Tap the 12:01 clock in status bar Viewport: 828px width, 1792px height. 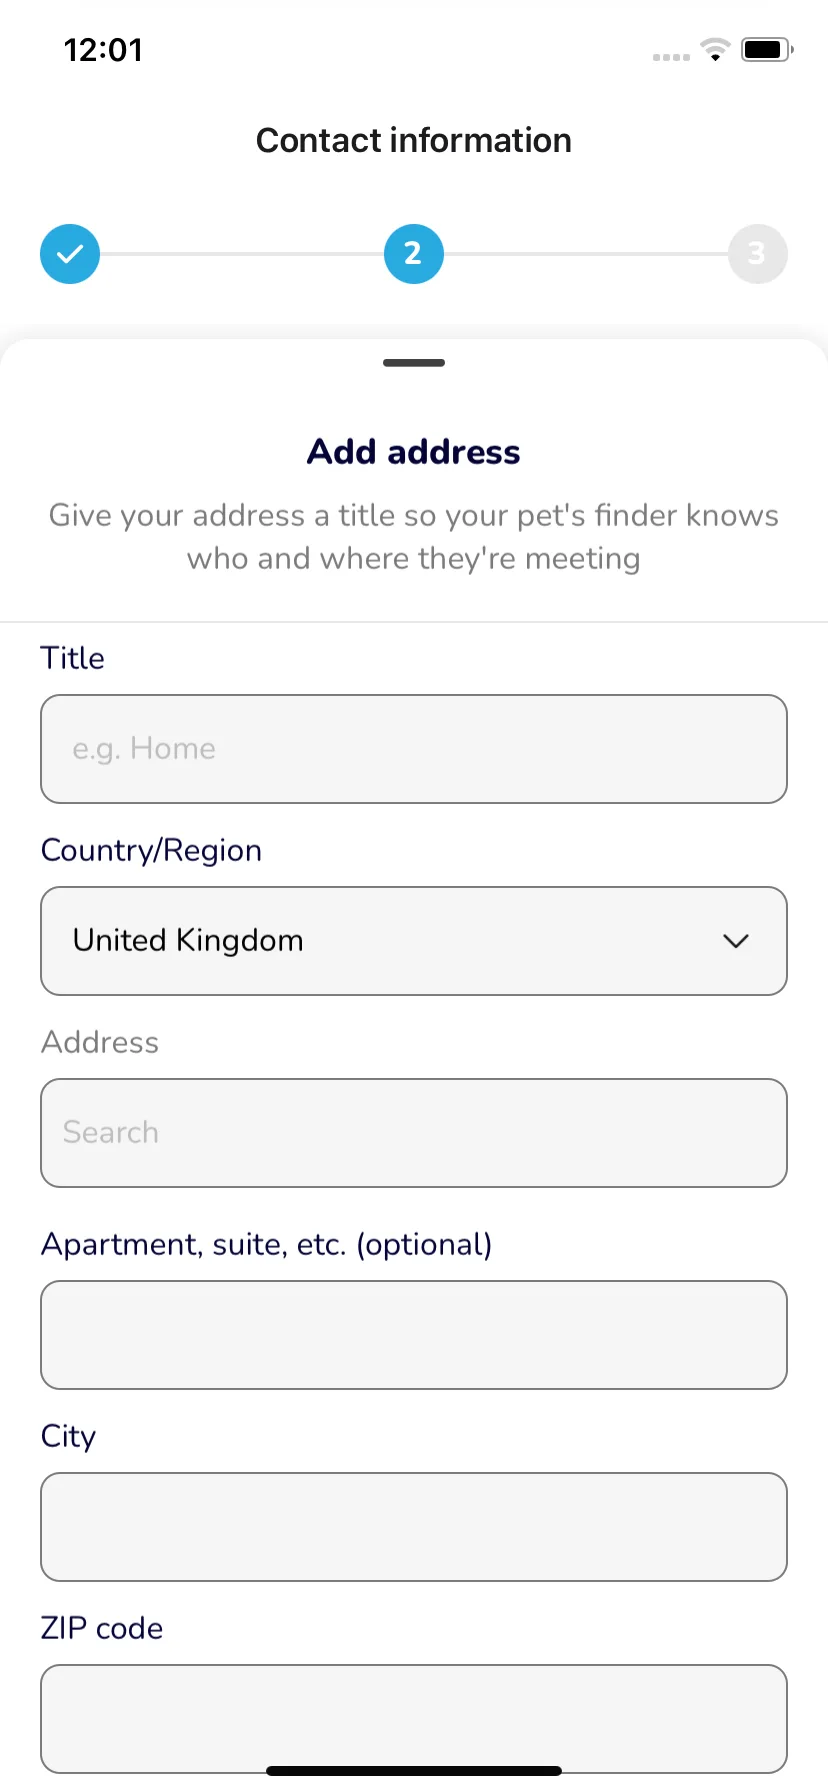pos(103,50)
